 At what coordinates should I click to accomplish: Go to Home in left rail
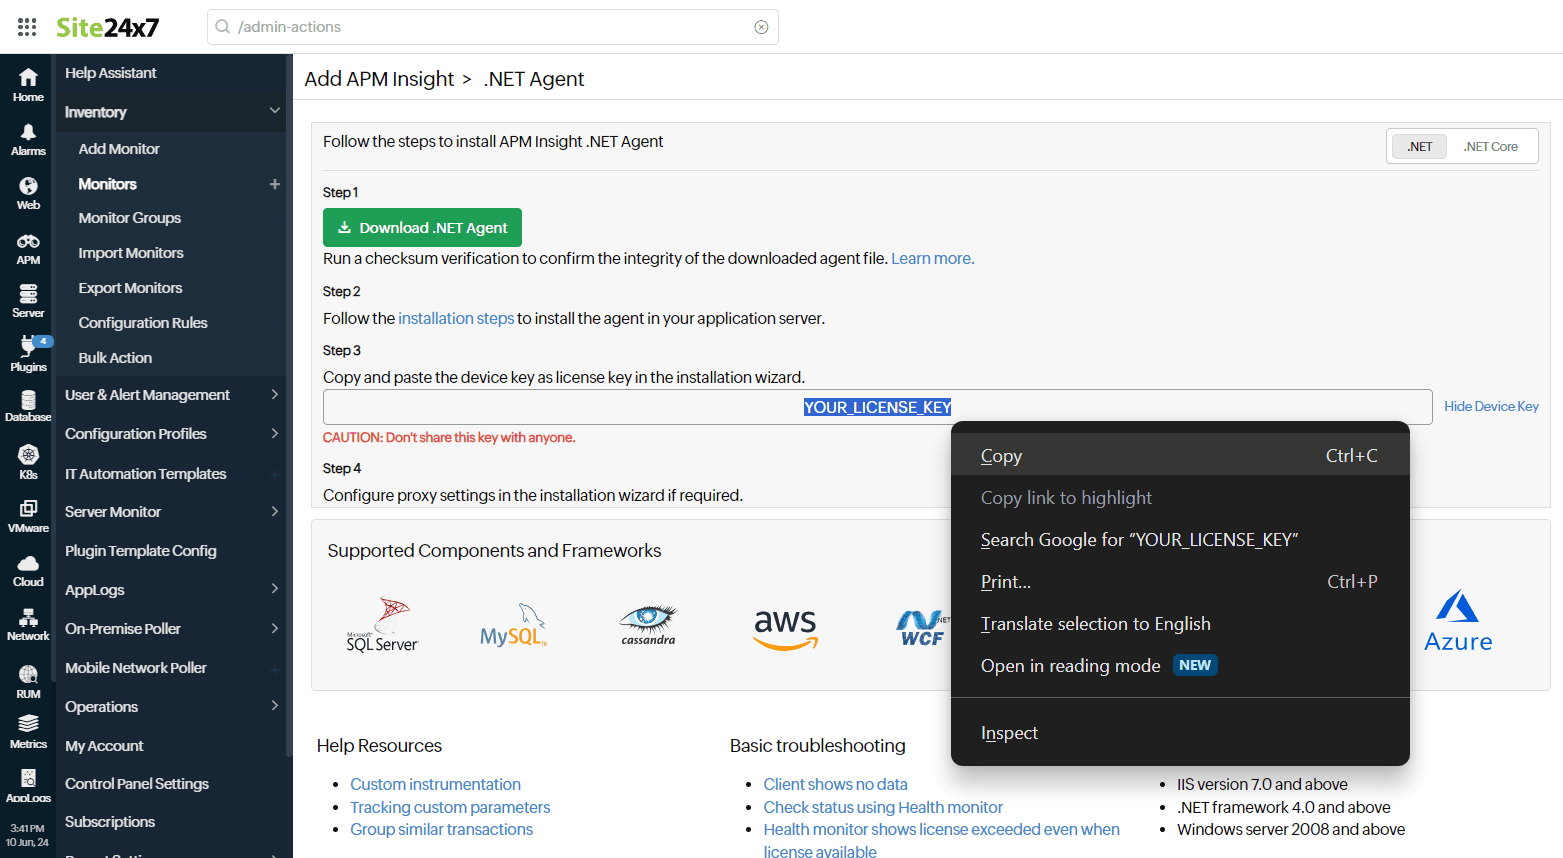(x=28, y=84)
